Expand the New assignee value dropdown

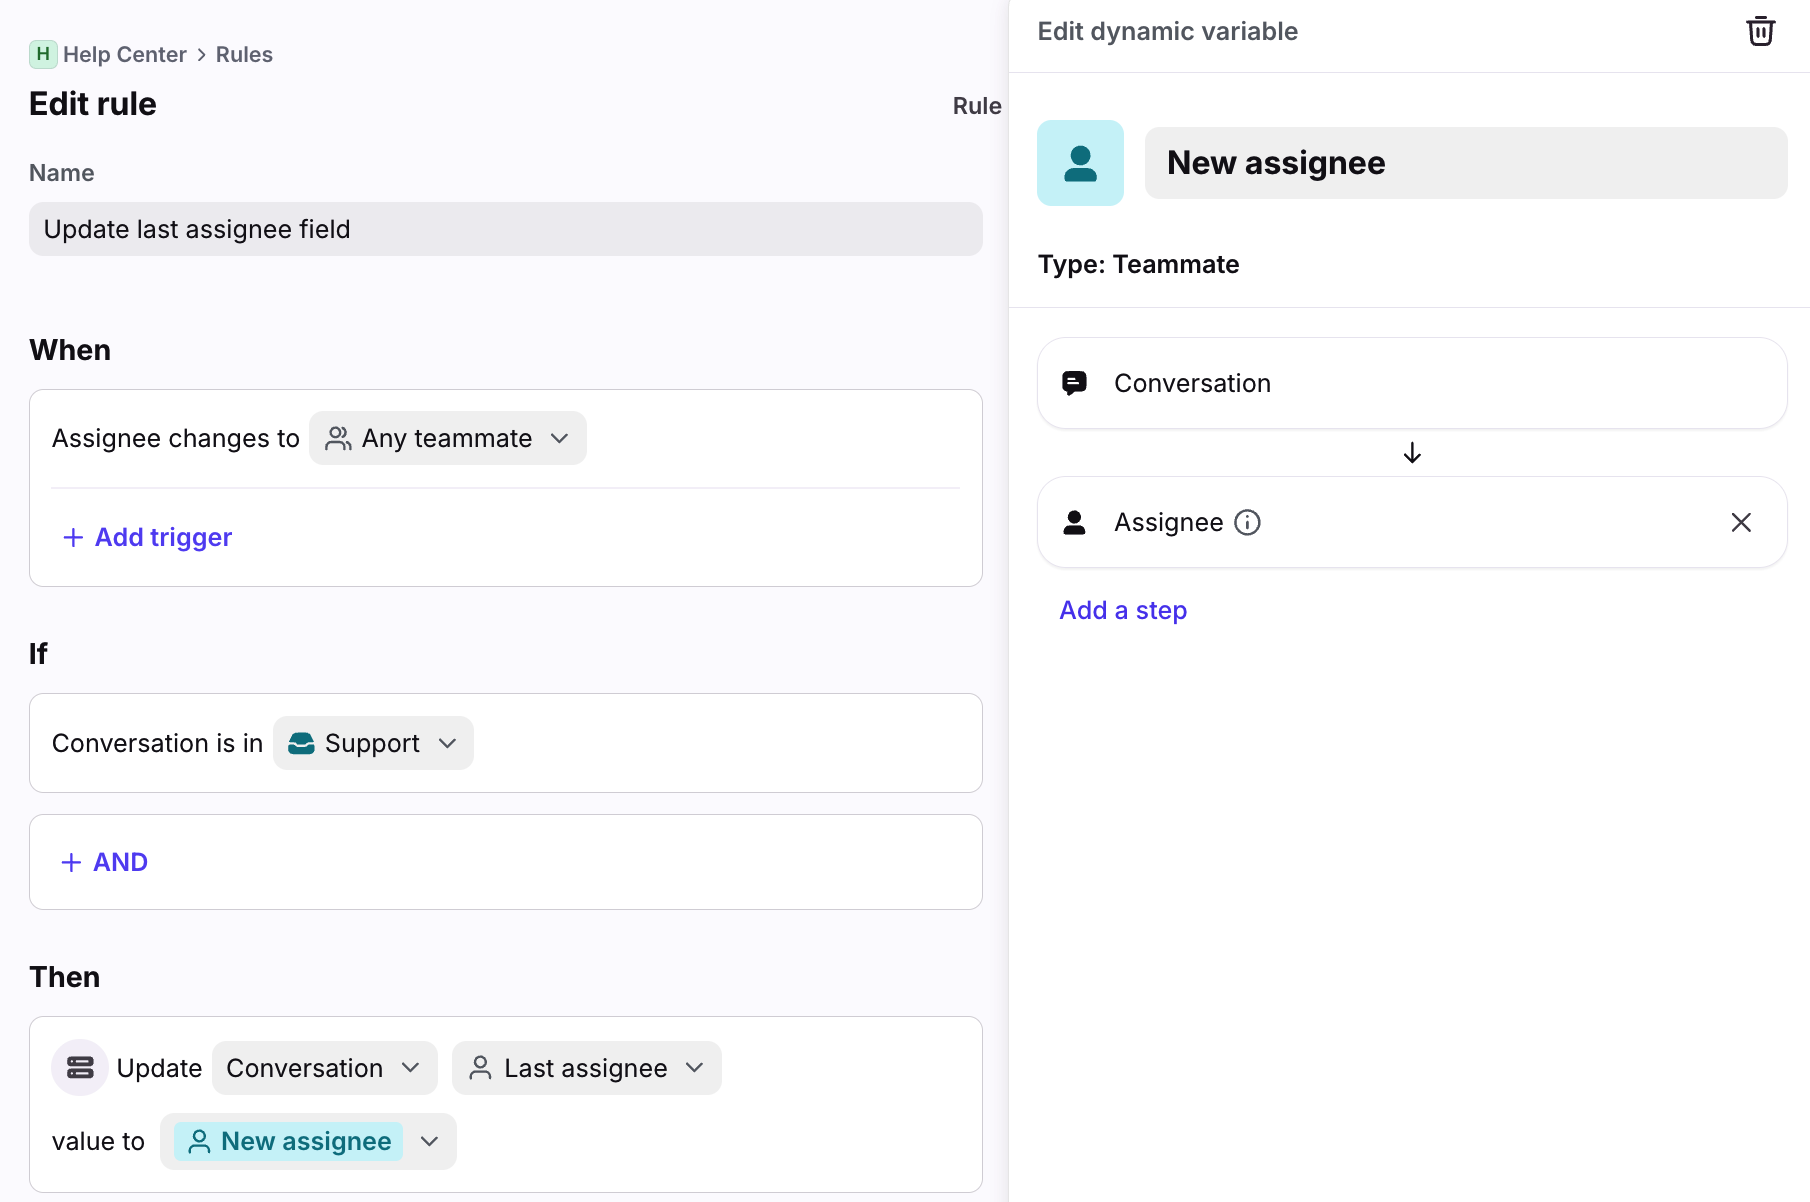coord(430,1142)
